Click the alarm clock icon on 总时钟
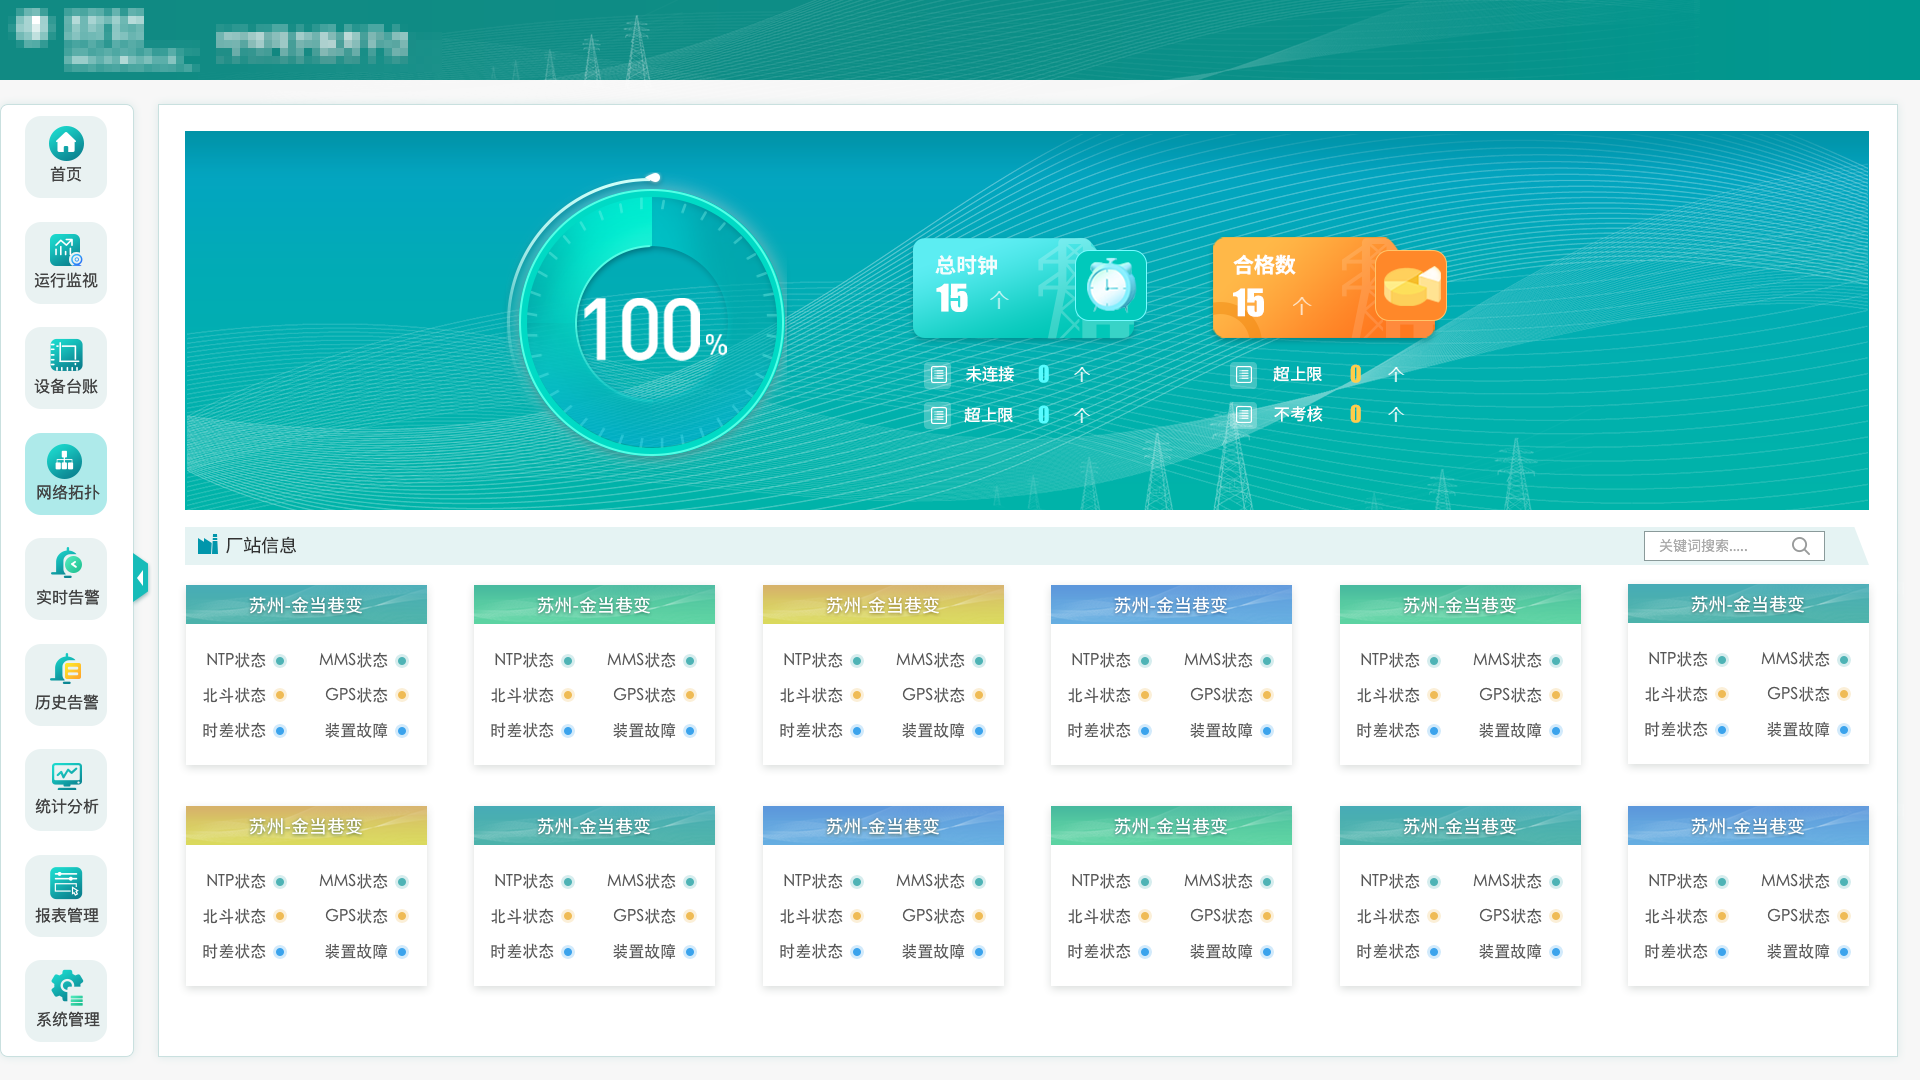This screenshot has height=1080, width=1920. click(1110, 286)
